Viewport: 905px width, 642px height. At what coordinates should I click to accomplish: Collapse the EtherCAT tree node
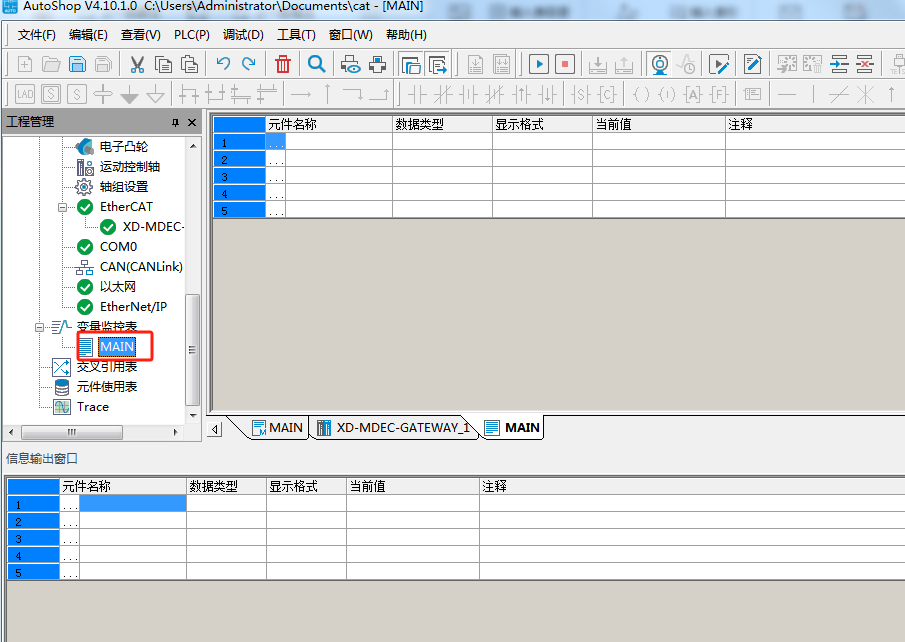point(62,207)
